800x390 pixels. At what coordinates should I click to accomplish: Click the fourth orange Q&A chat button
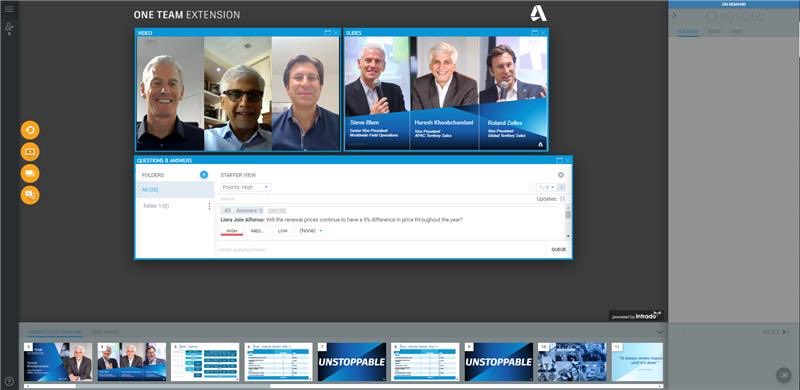30,195
